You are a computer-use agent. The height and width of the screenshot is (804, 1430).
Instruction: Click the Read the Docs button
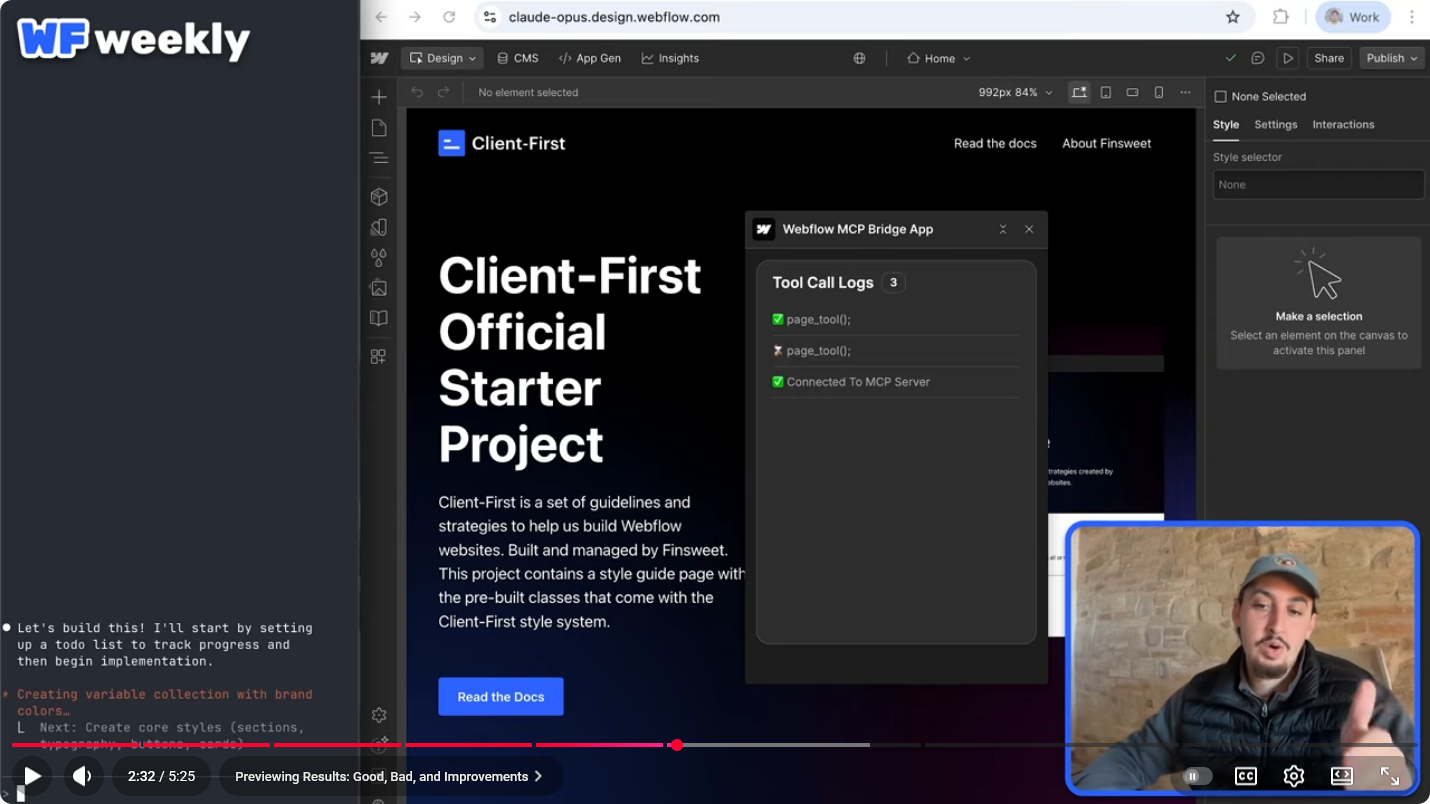(x=501, y=697)
